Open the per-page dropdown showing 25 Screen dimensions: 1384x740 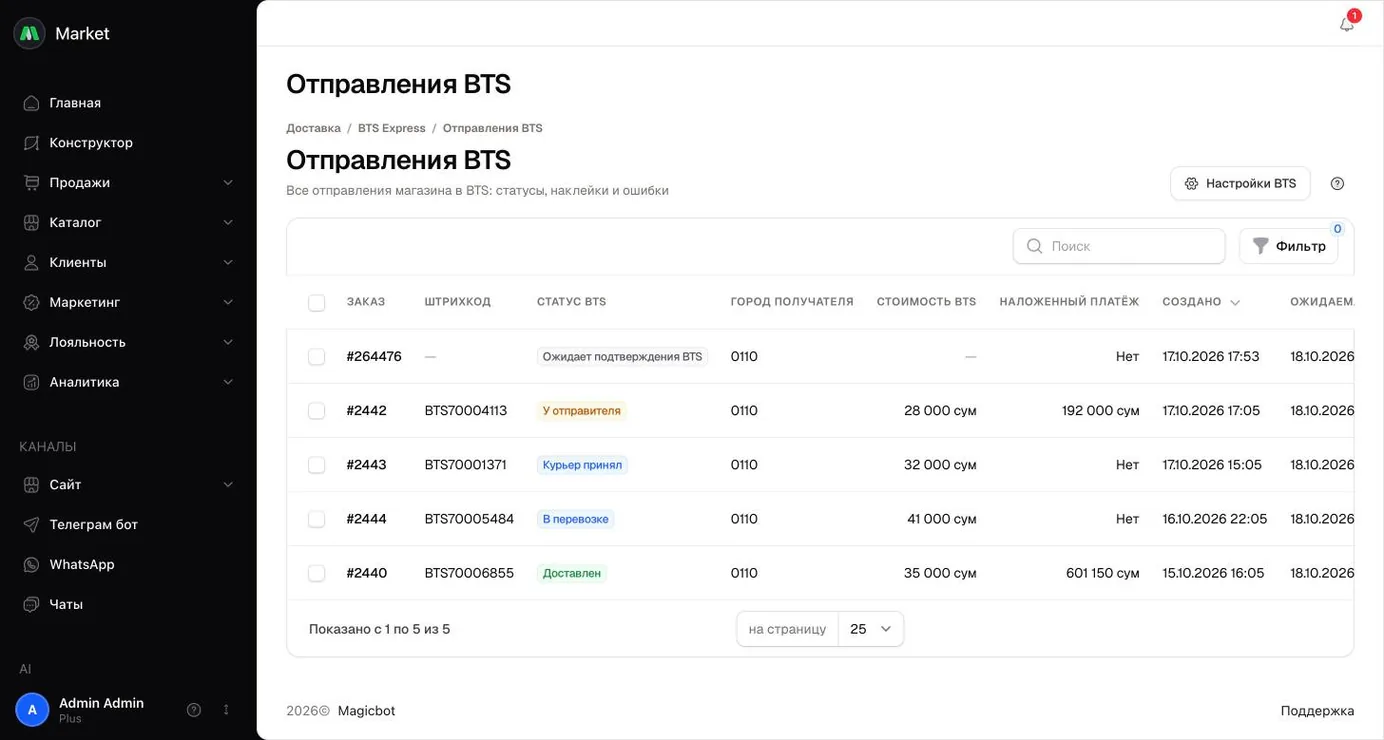pyautogui.click(x=870, y=629)
